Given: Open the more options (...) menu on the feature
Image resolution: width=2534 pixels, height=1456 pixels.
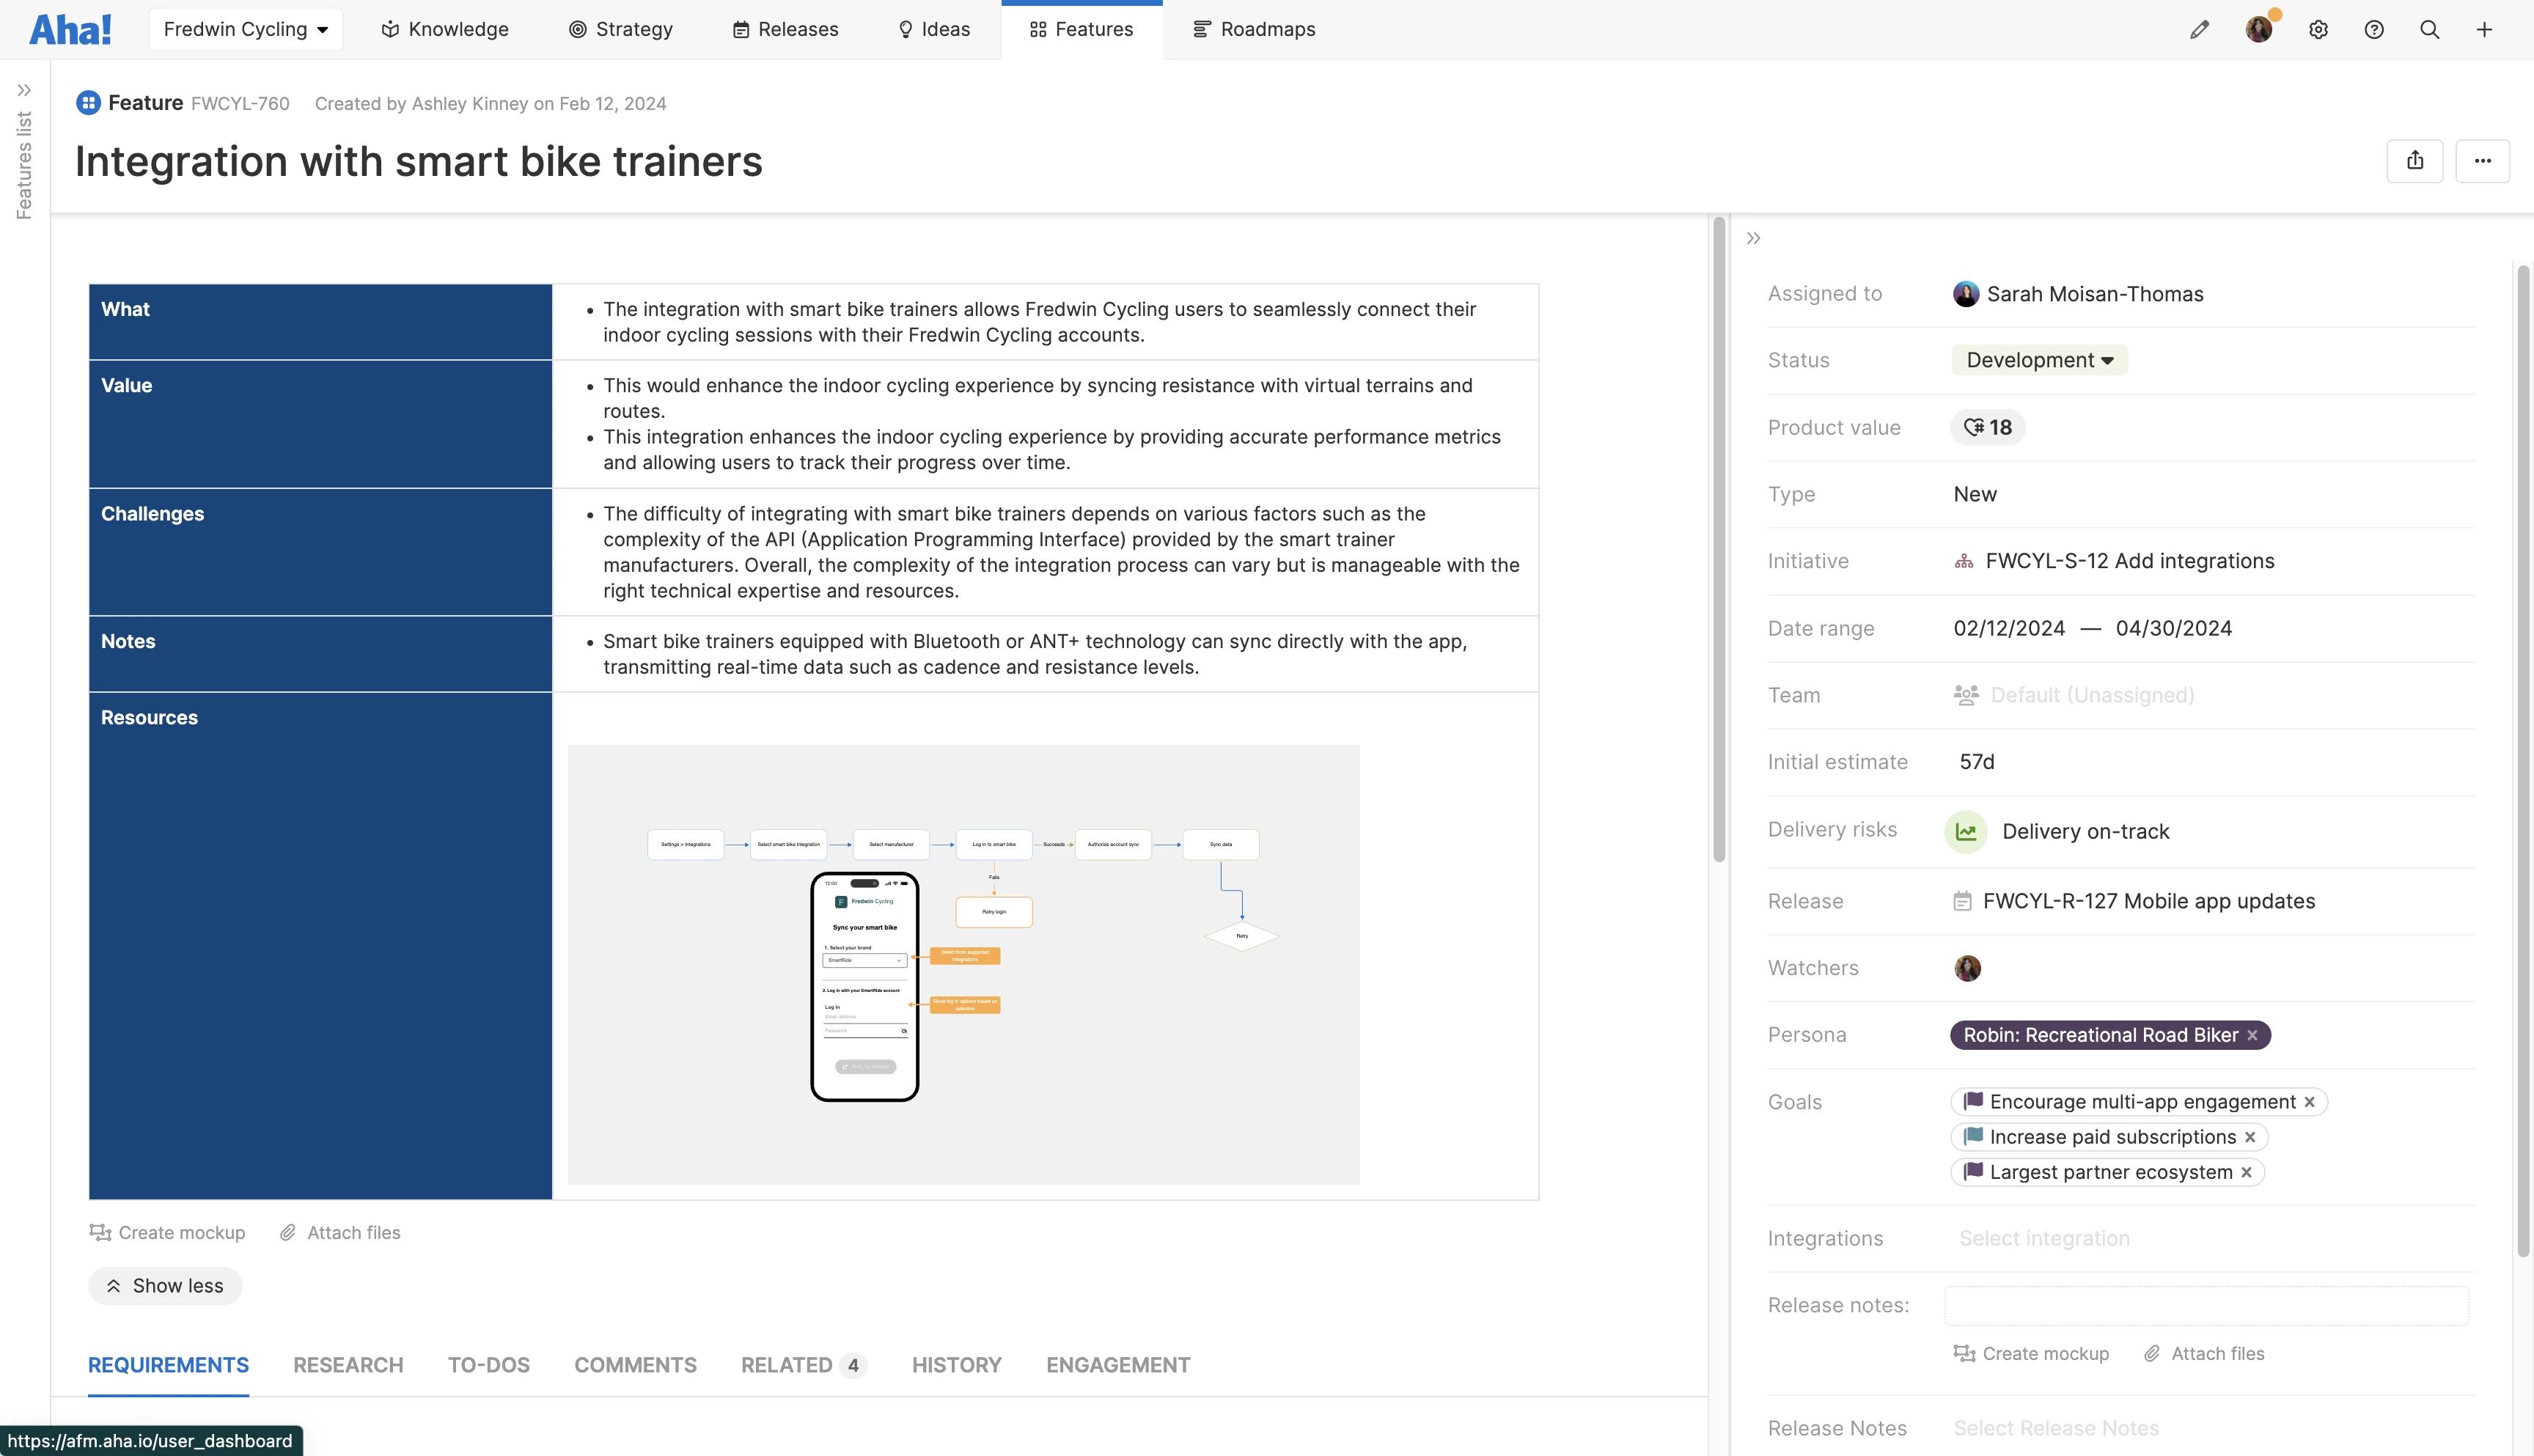Looking at the screenshot, I should point(2483,160).
